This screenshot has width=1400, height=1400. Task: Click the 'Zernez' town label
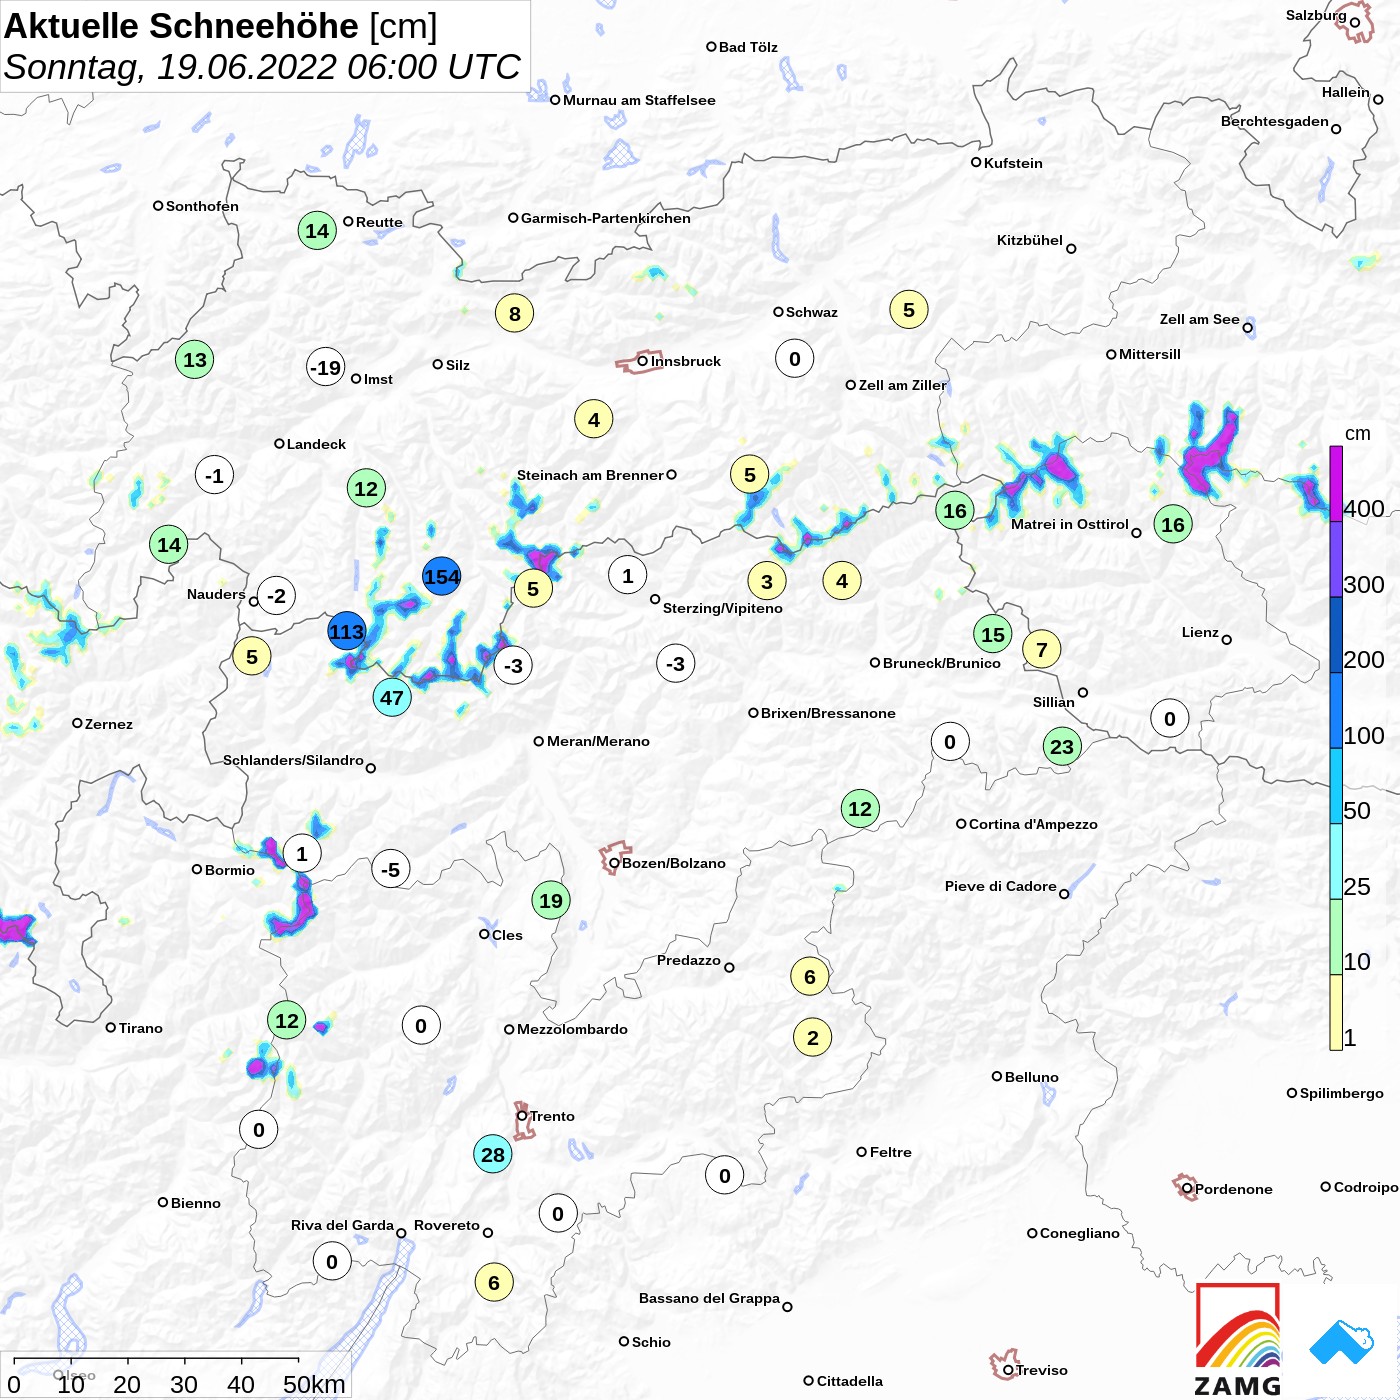coord(109,724)
